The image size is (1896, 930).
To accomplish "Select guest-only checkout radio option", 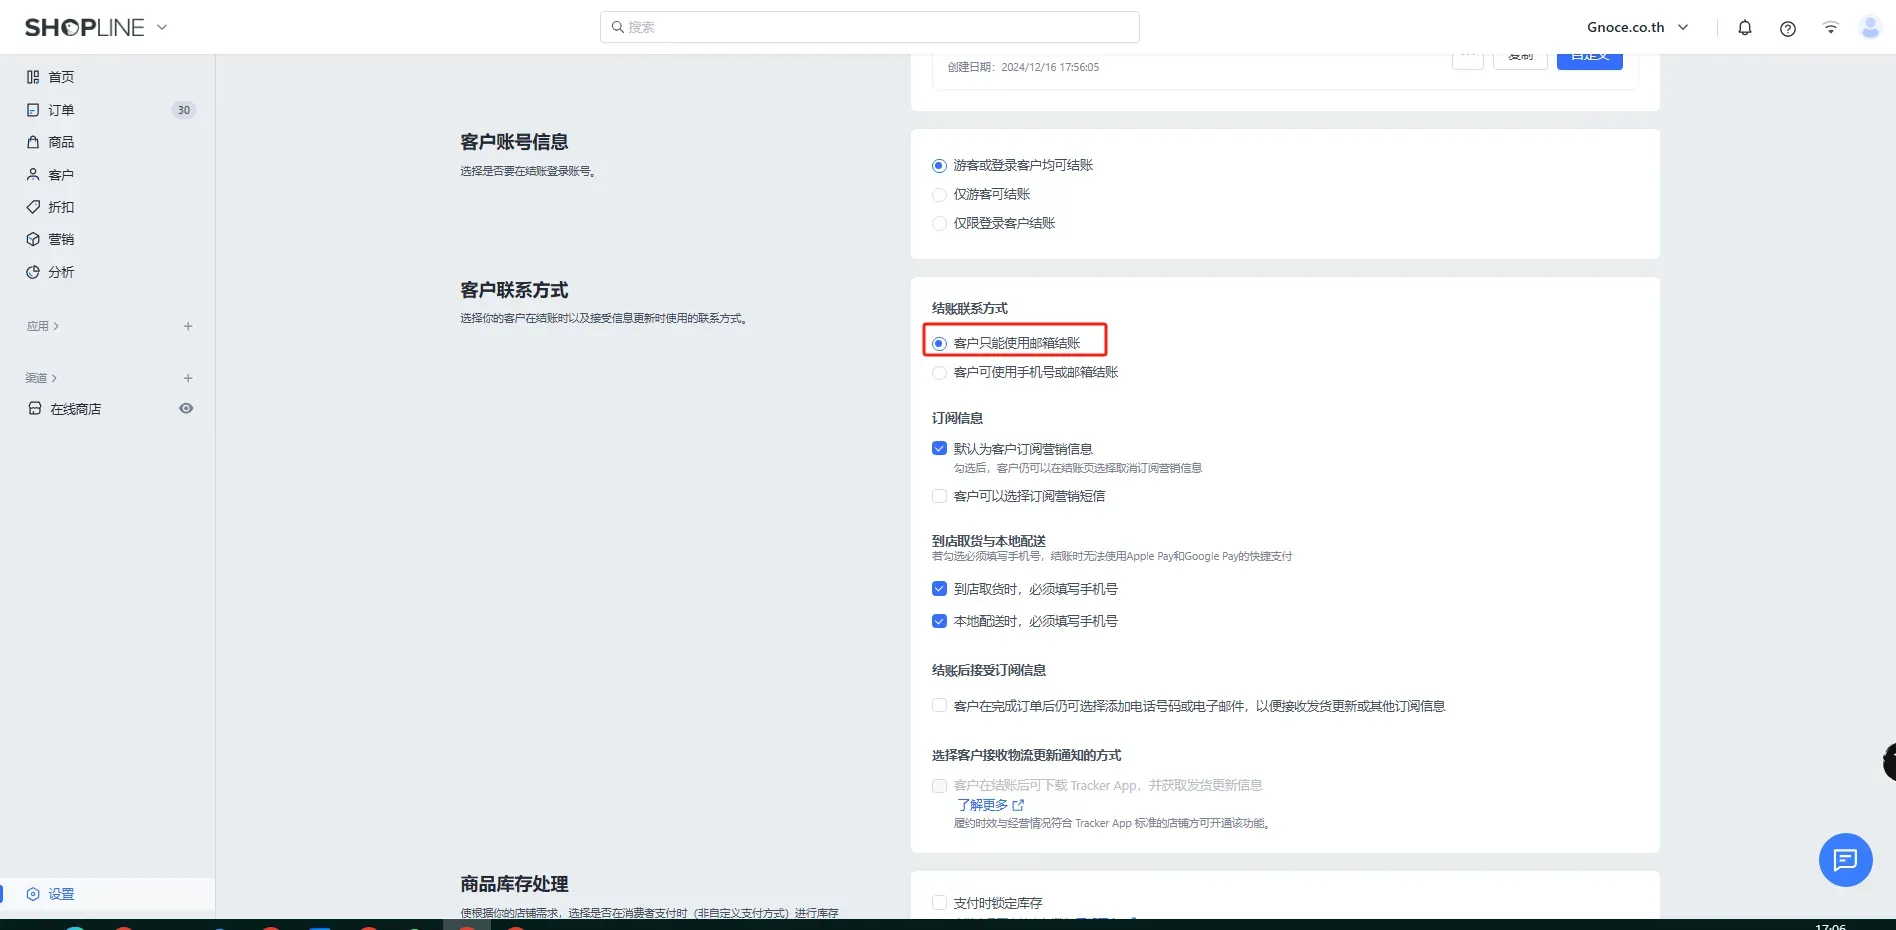I will click(939, 195).
